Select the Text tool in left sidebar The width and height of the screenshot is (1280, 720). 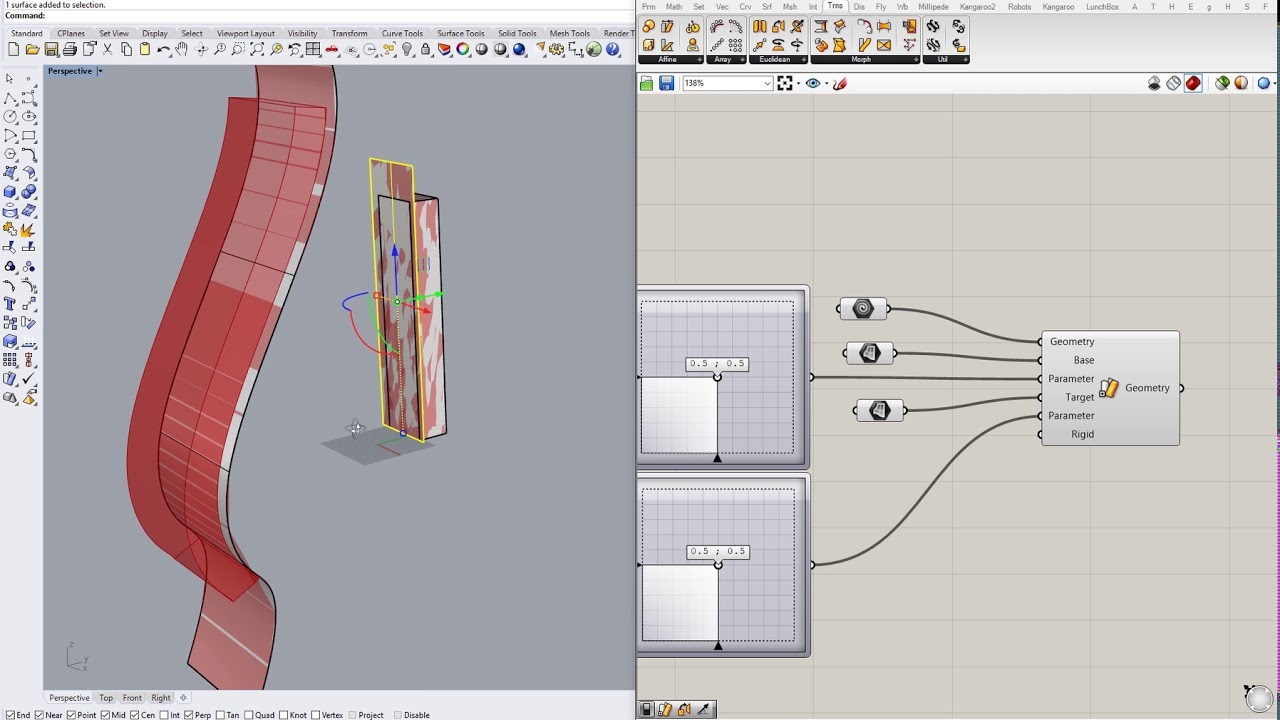click(x=10, y=304)
